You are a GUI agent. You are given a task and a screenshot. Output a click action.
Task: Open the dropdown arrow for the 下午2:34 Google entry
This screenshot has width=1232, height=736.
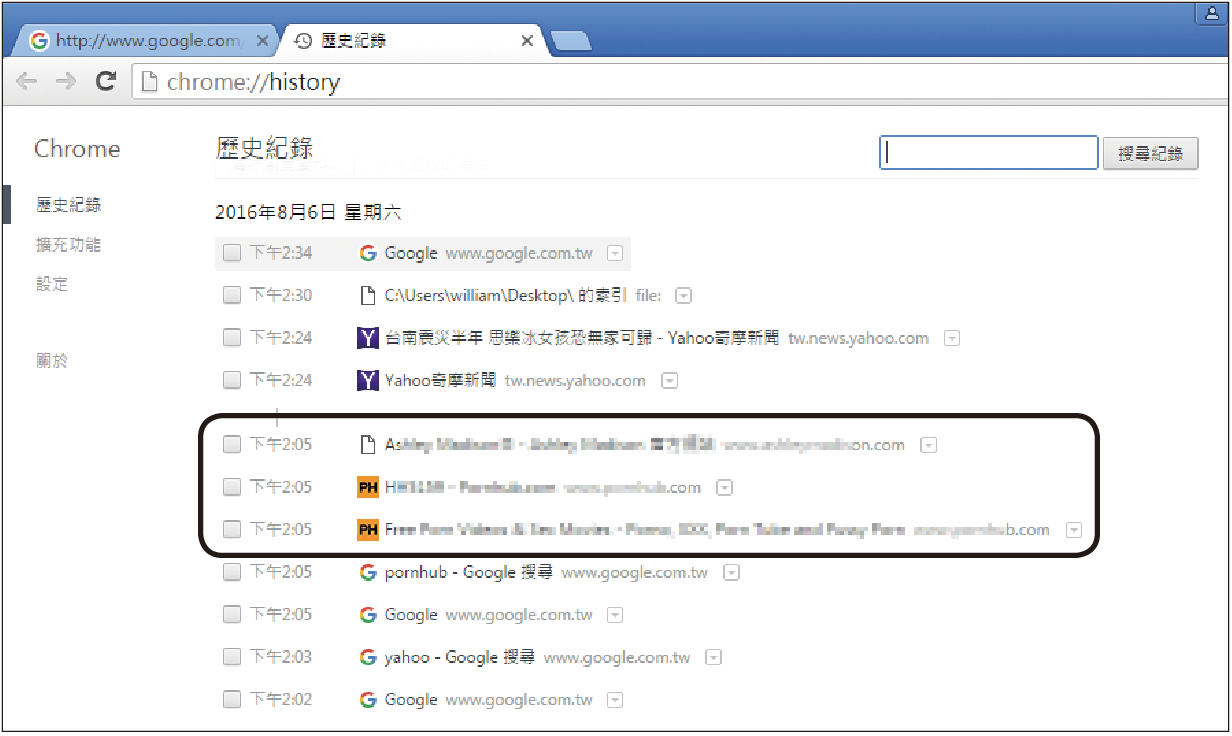(x=615, y=254)
